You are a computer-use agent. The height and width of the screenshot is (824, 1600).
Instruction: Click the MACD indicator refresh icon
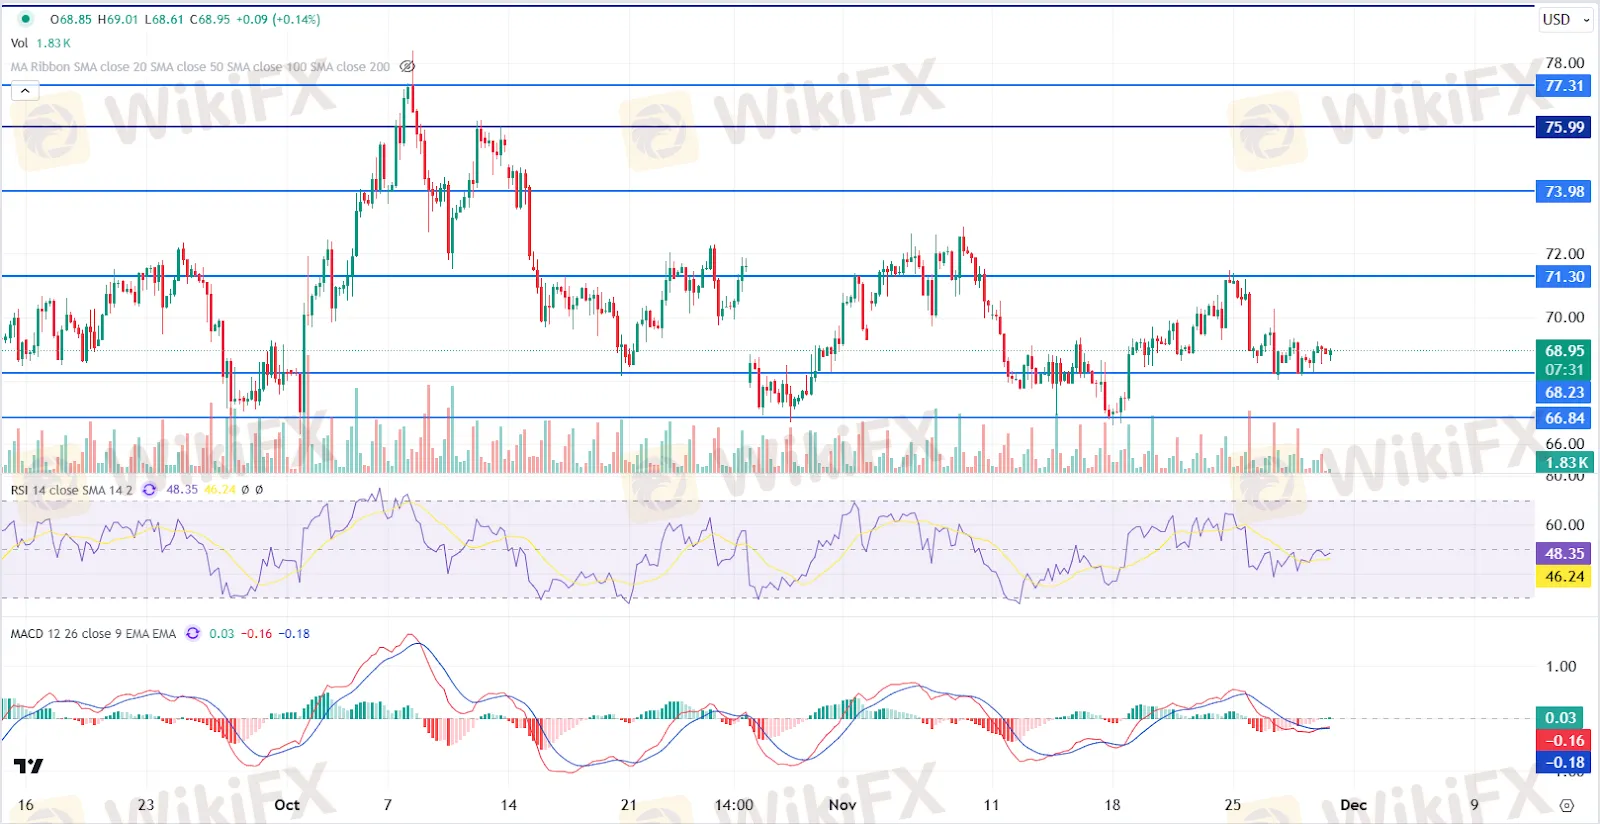click(193, 633)
